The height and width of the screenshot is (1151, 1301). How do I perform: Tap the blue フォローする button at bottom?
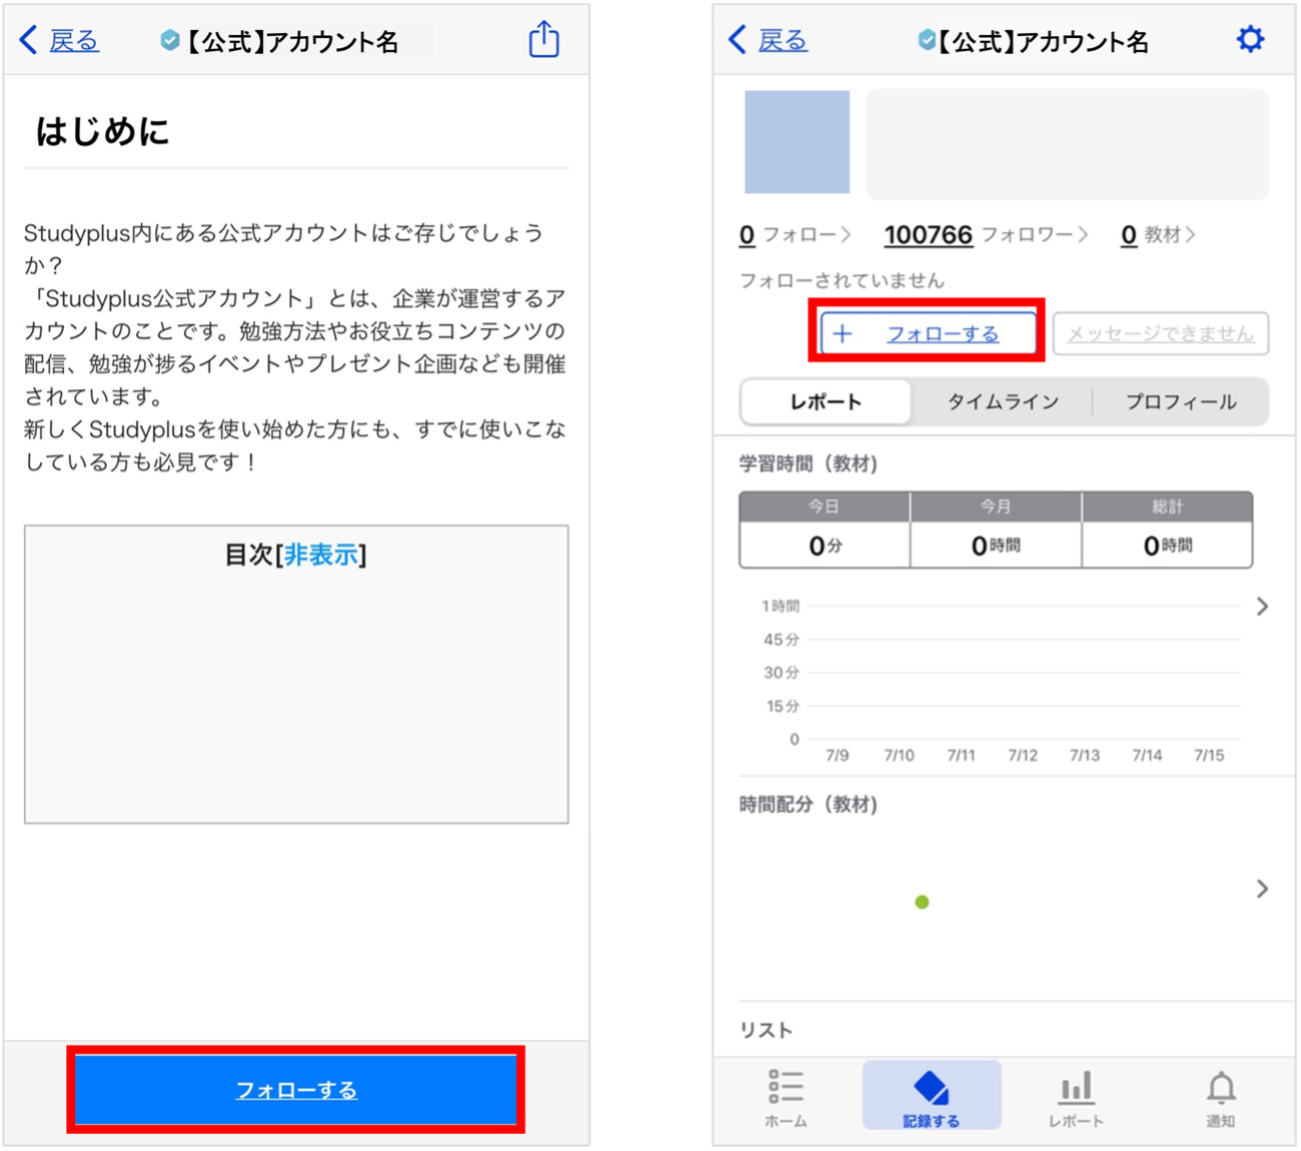296,1089
